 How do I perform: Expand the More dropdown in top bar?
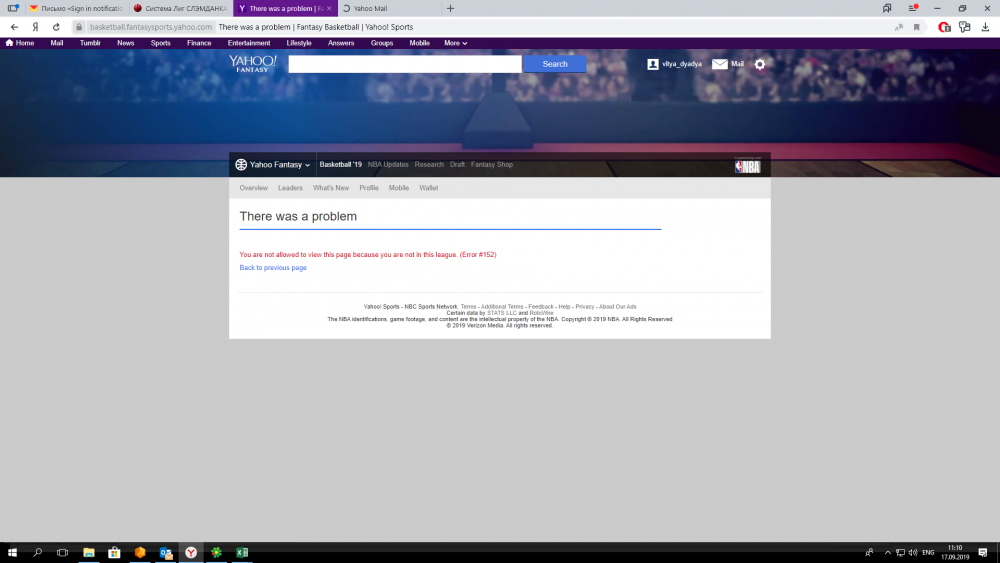coord(455,43)
